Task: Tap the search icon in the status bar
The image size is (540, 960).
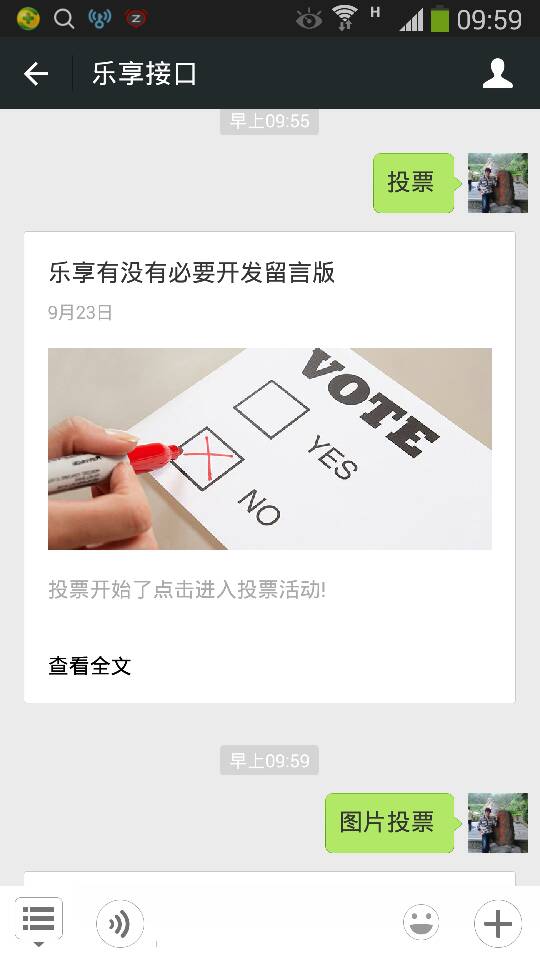Action: pos(64,19)
